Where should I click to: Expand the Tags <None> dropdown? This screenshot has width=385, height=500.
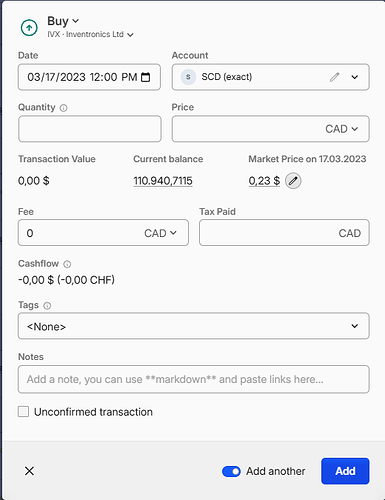click(x=194, y=326)
